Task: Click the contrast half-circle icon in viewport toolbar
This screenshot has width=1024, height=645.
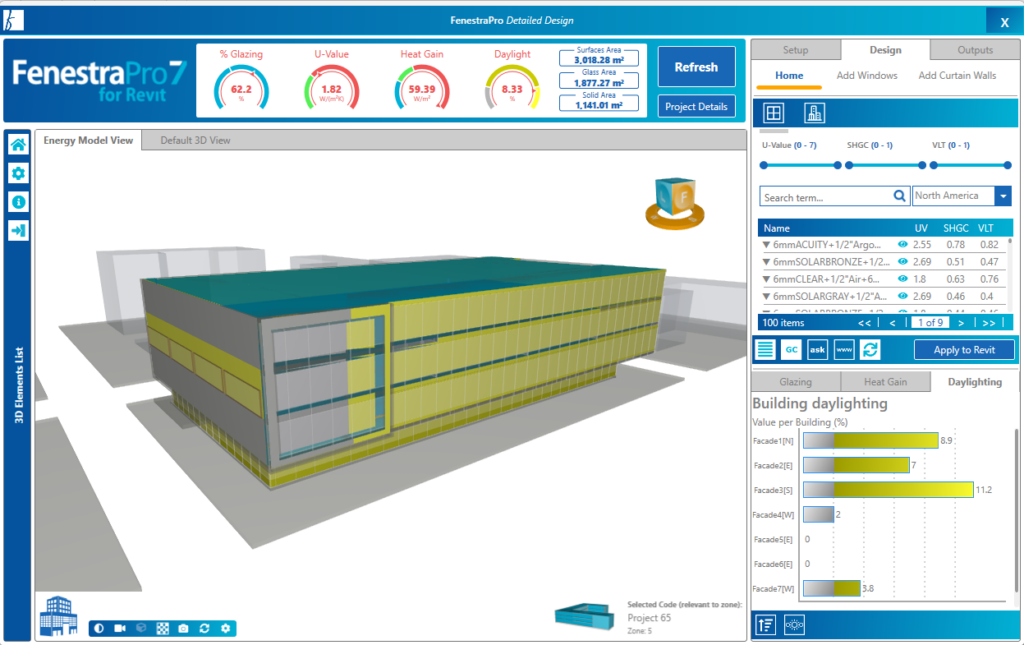Action: [99, 628]
